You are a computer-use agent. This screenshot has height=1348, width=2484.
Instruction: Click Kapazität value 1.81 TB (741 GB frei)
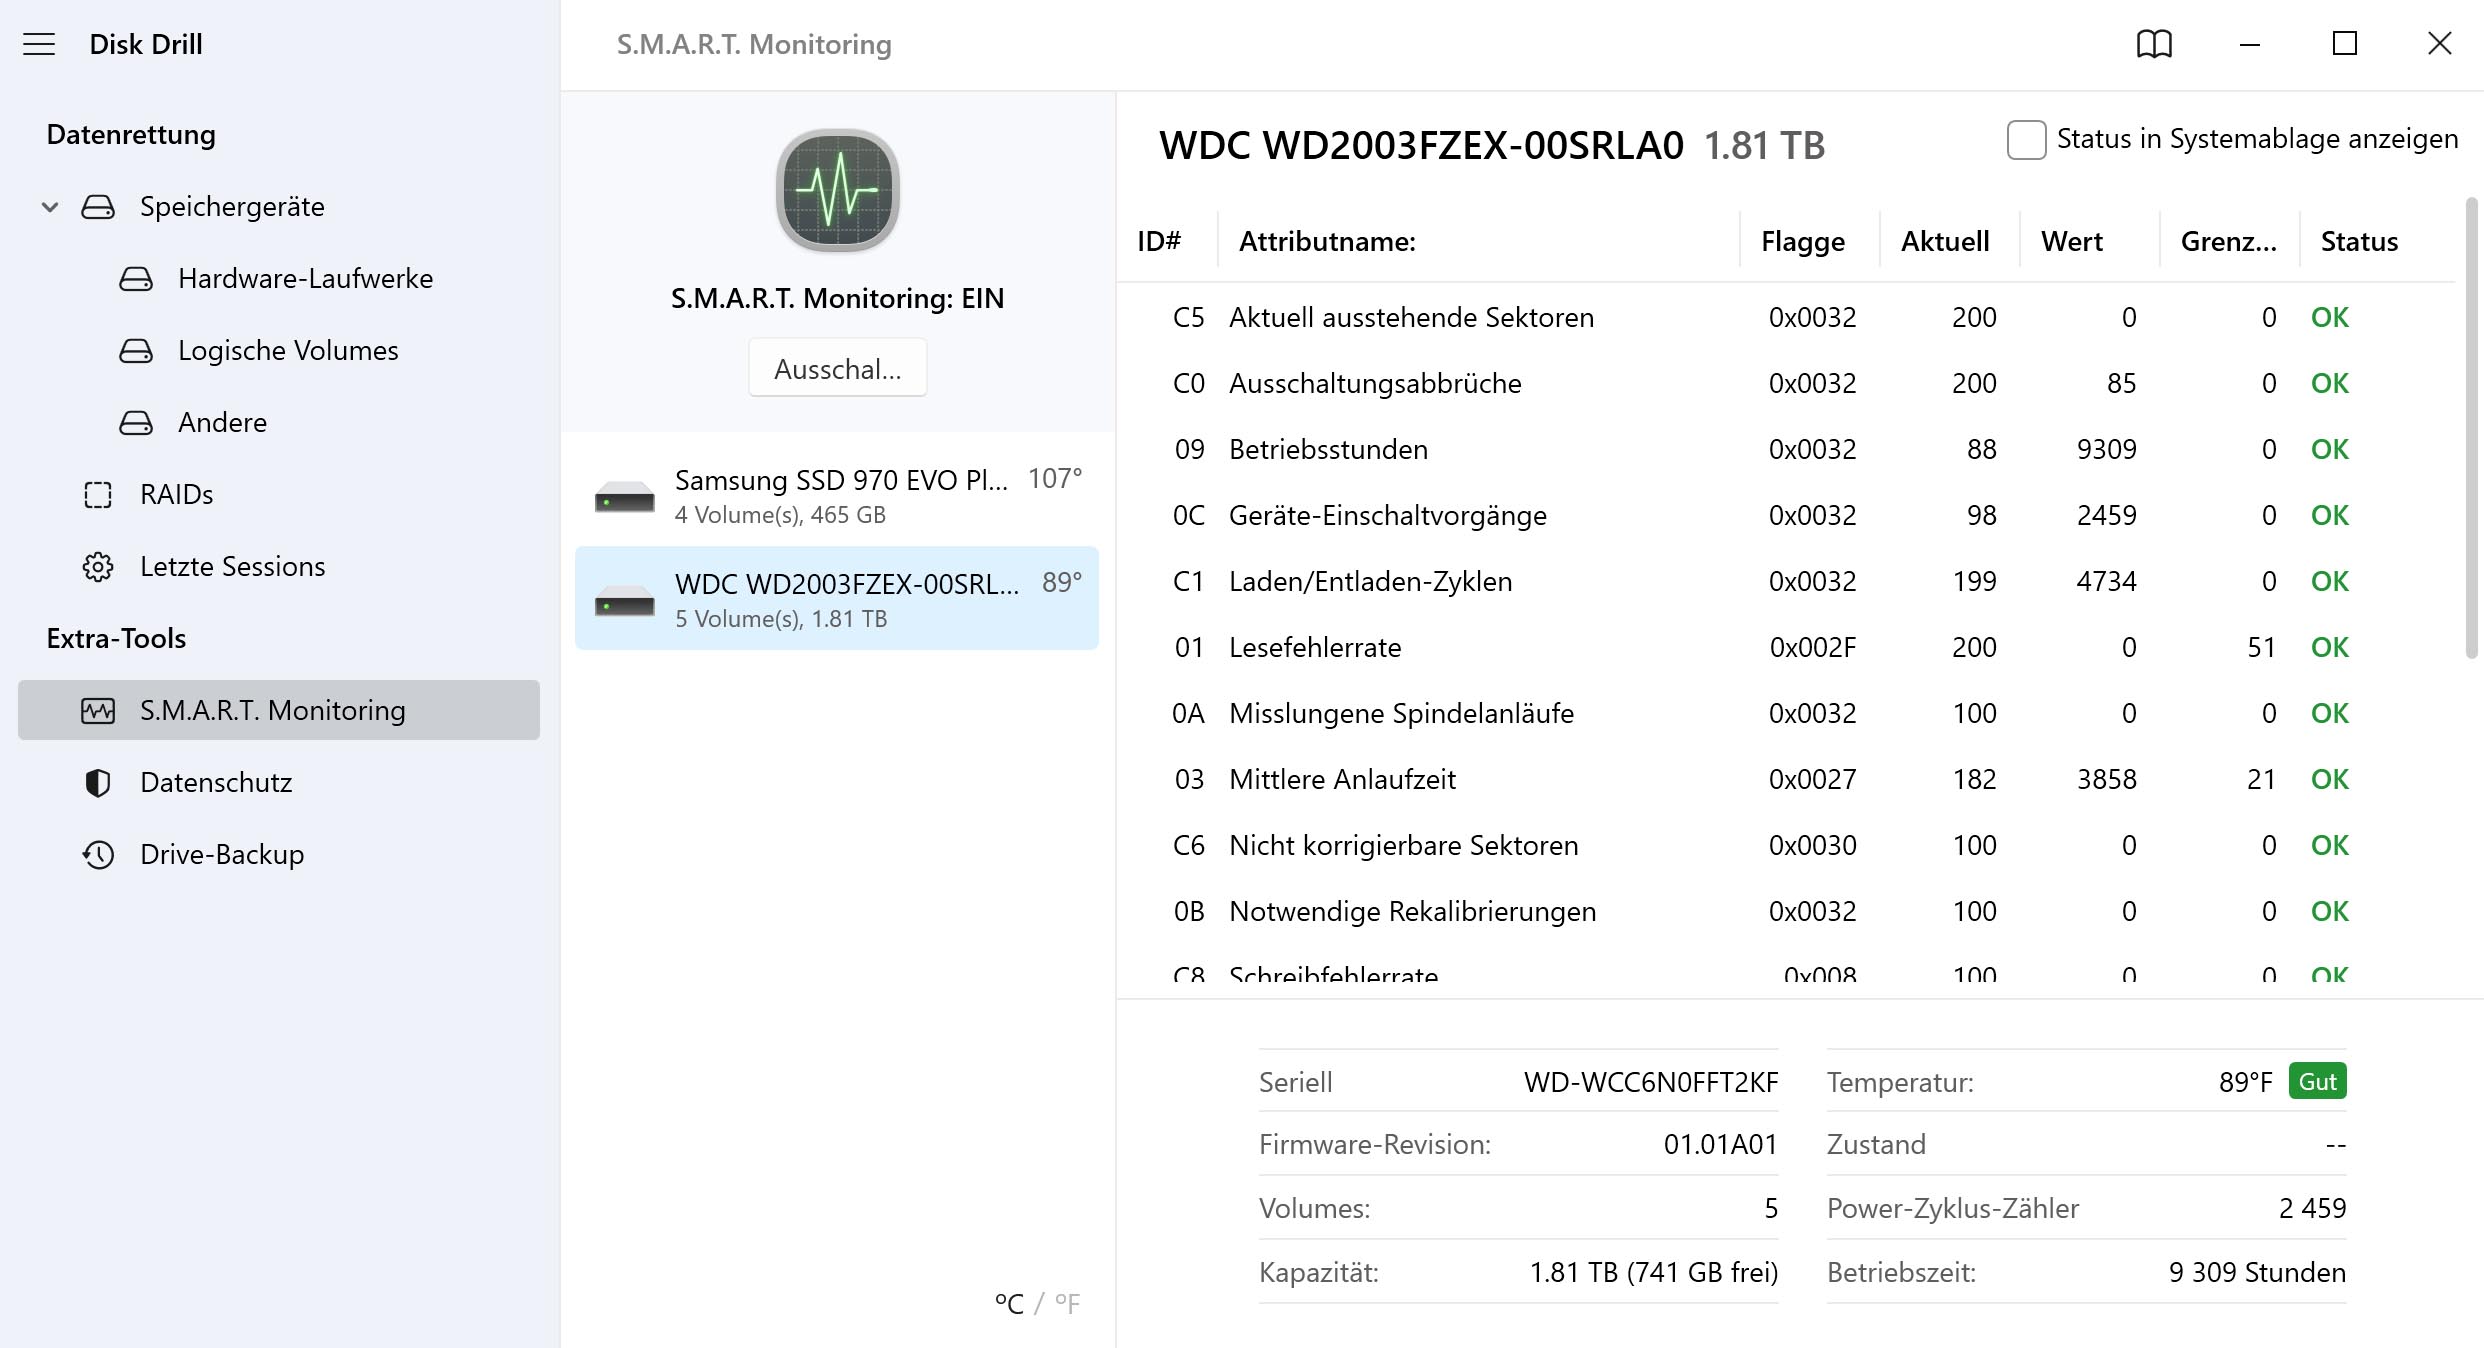tap(1654, 1272)
